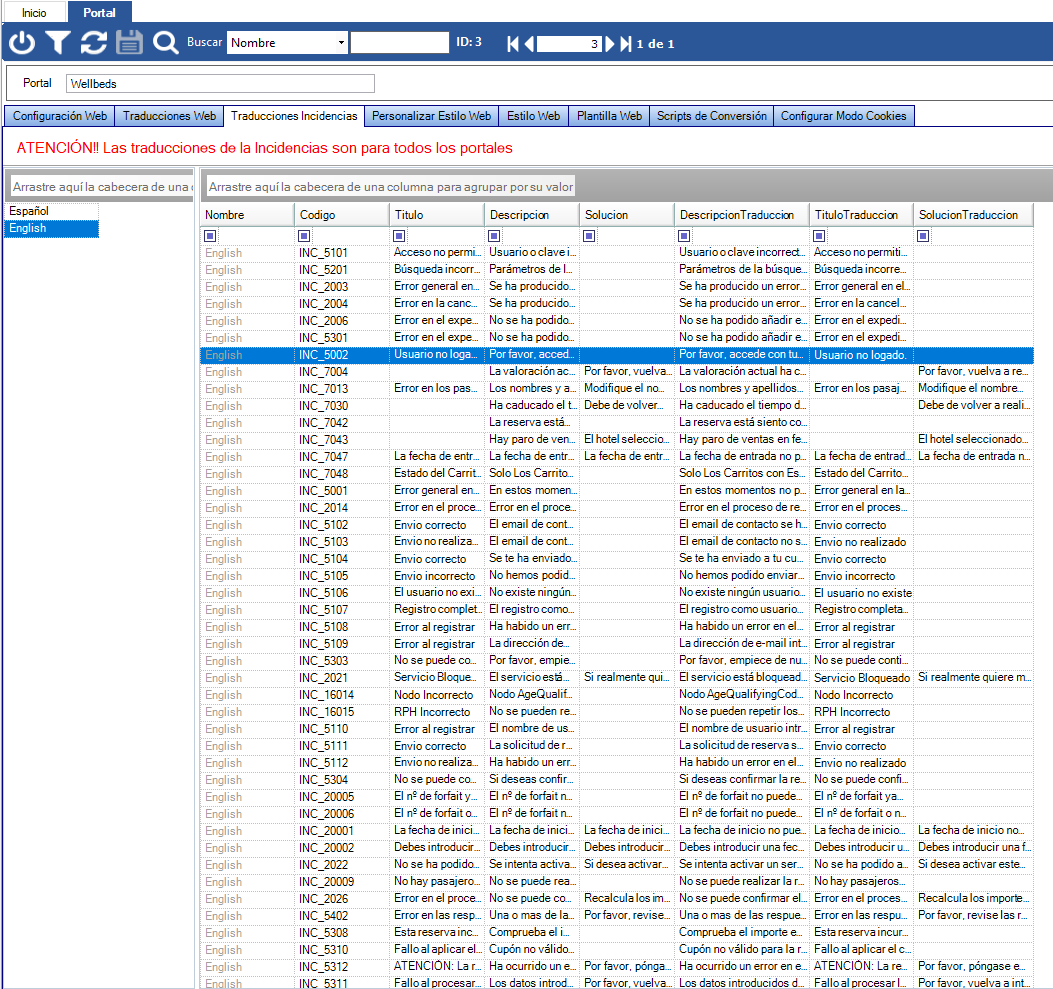
Task: Select Español in the language list
Action: [52, 211]
